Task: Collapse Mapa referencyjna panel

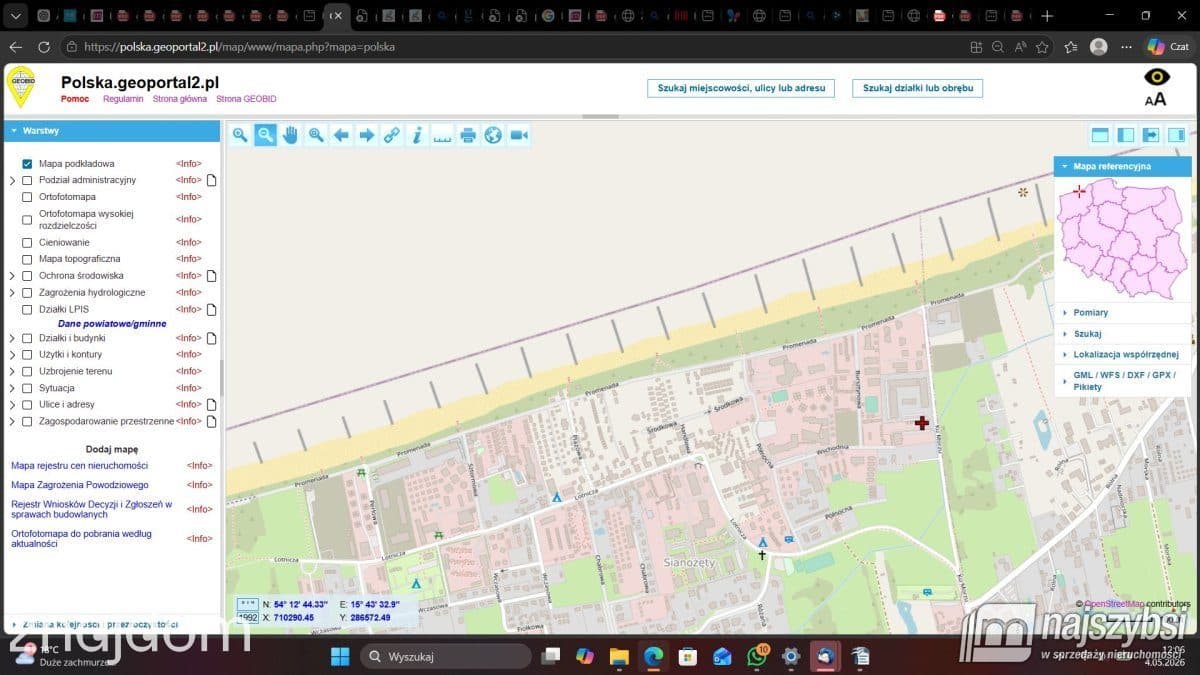Action: coord(1123,166)
